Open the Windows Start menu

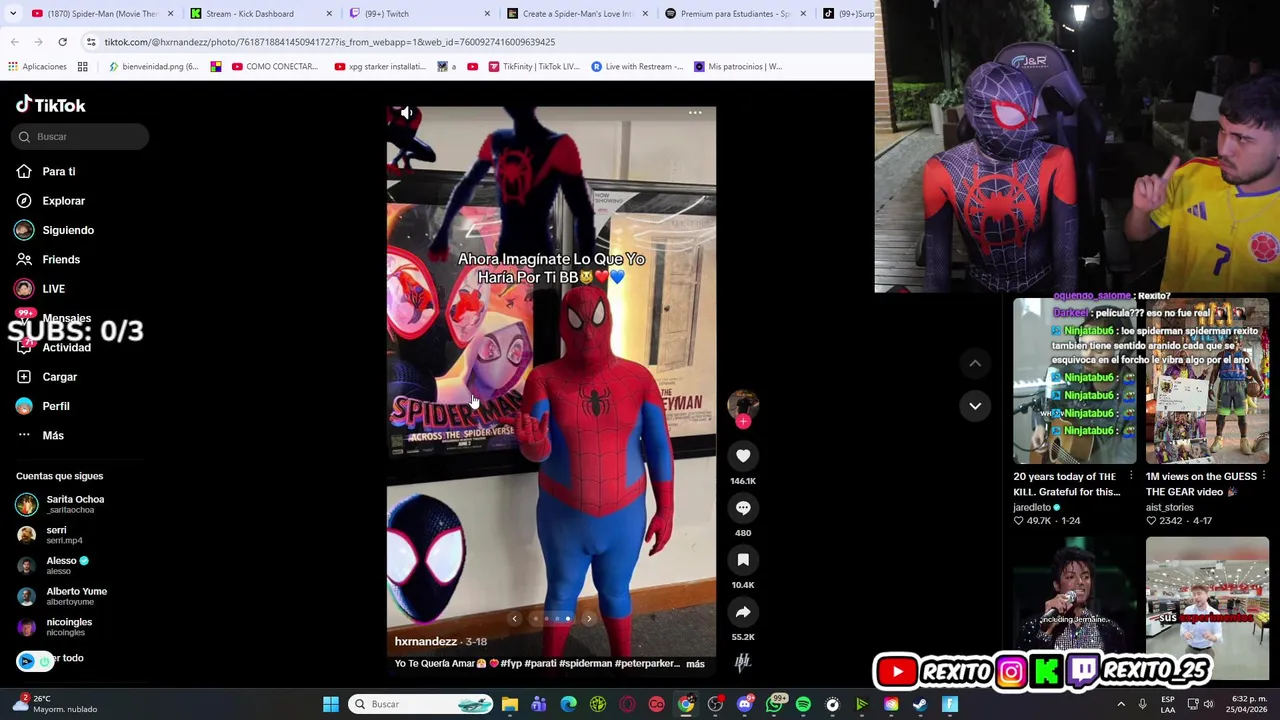click(x=330, y=704)
